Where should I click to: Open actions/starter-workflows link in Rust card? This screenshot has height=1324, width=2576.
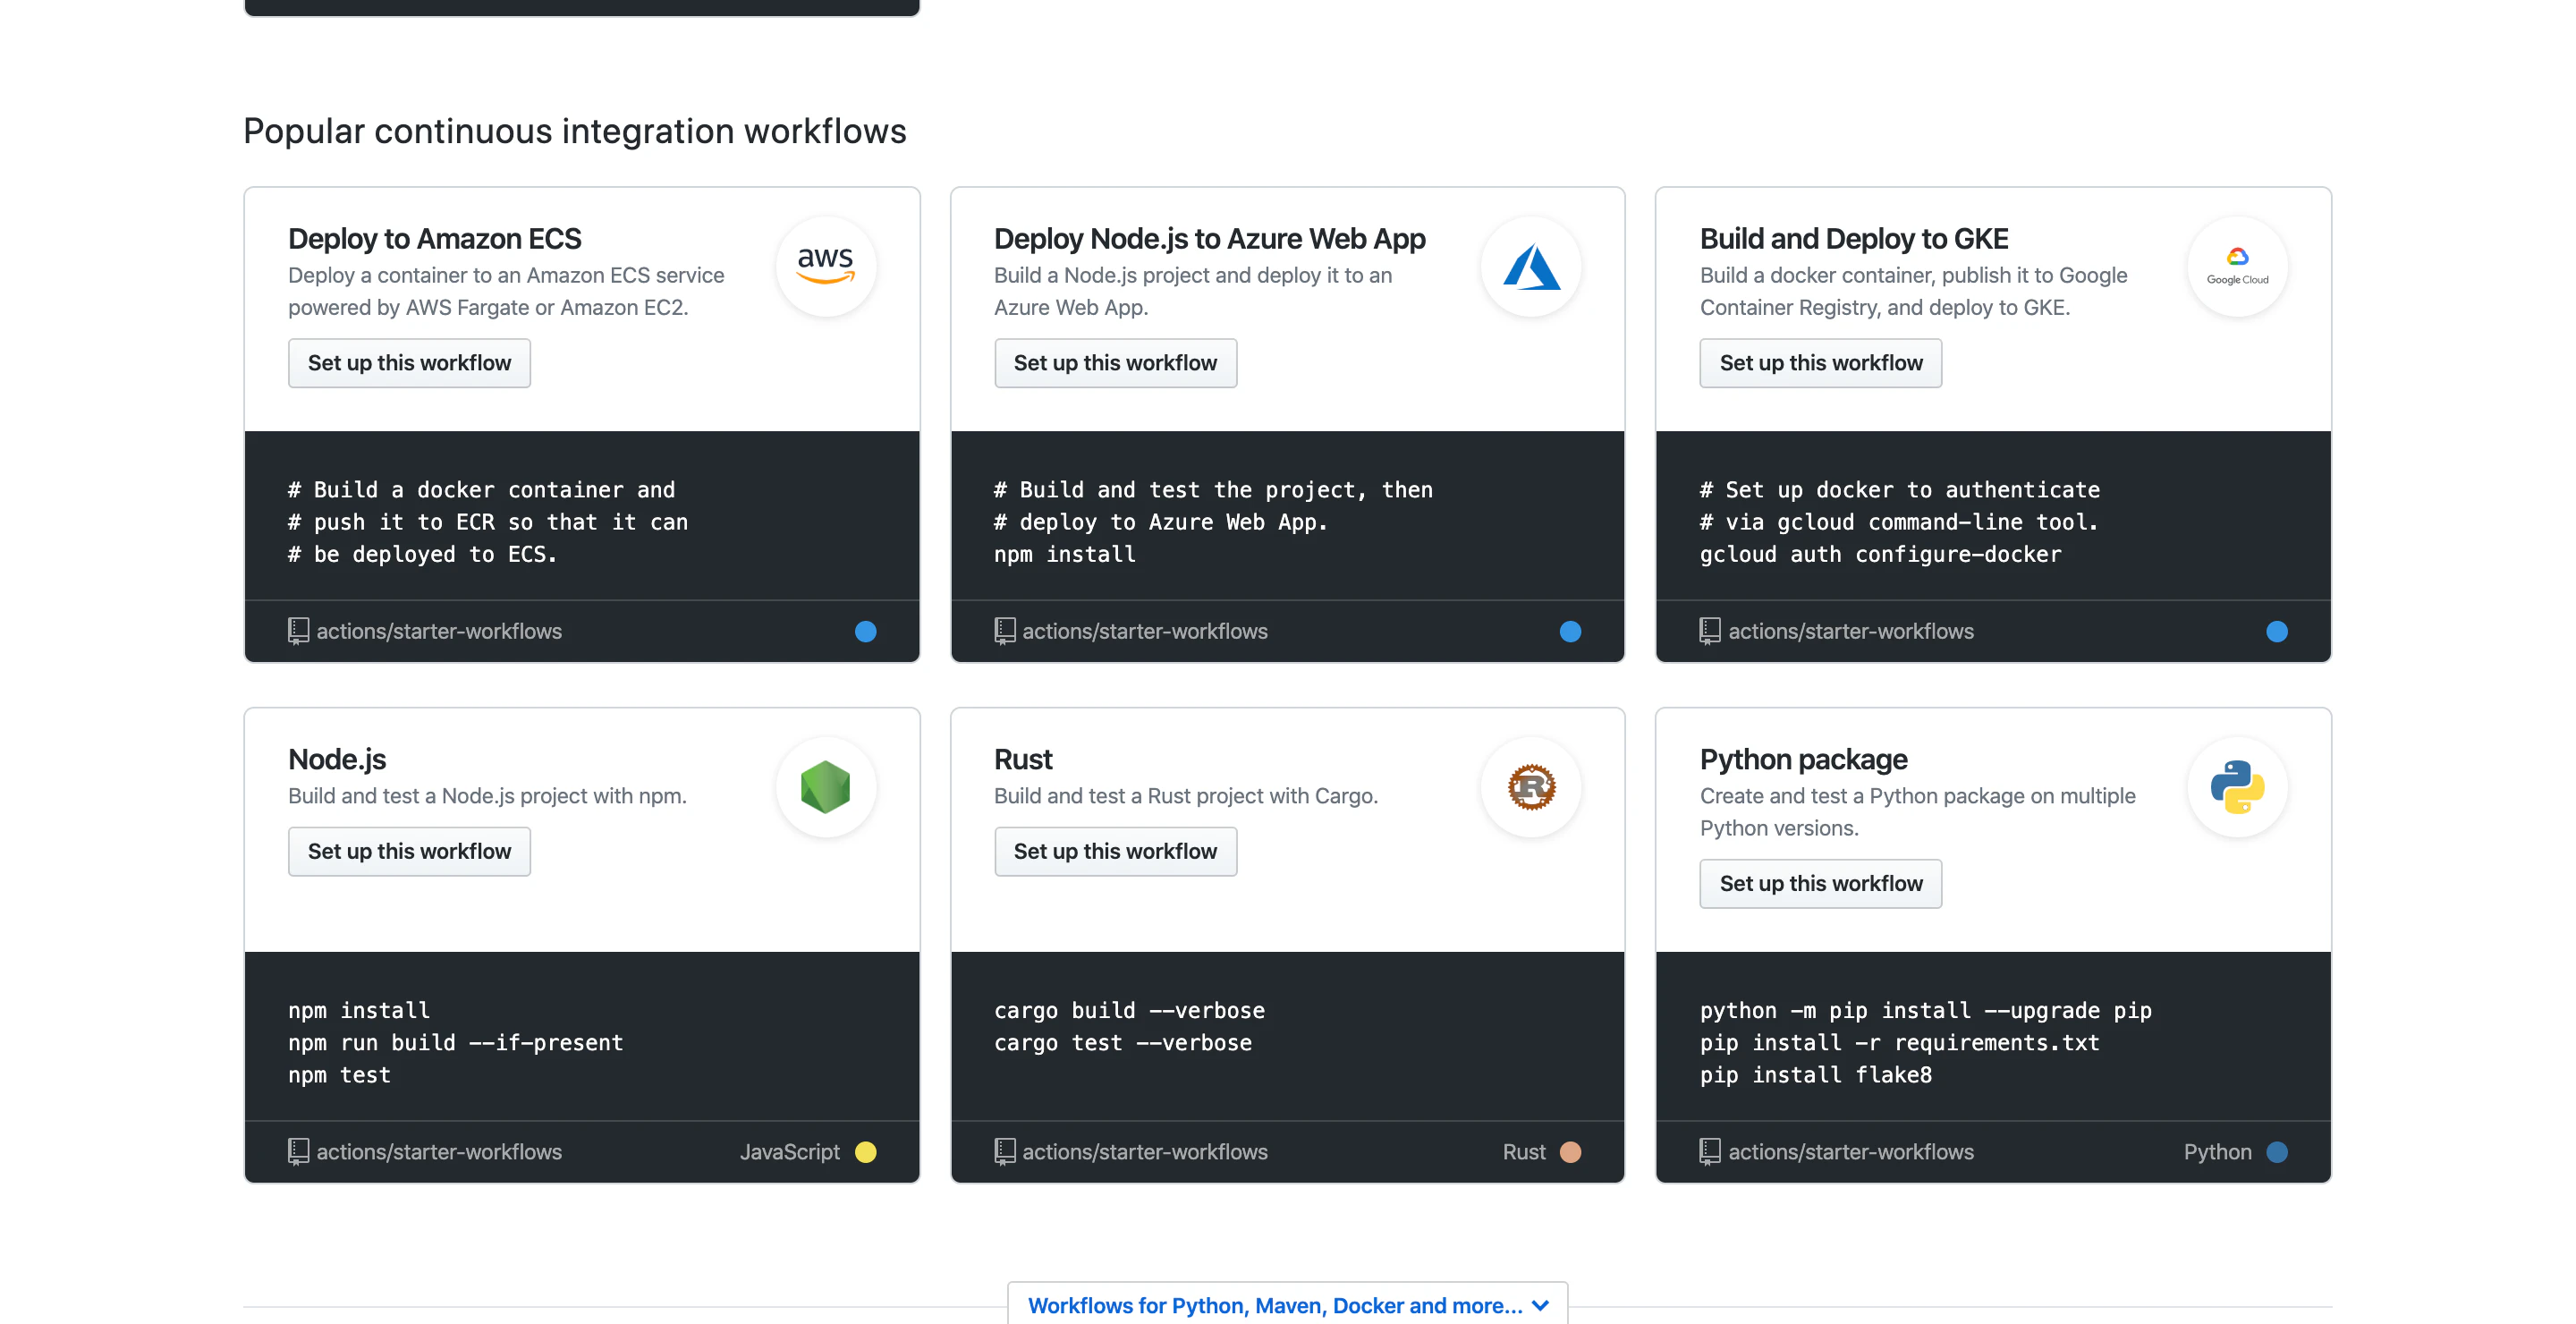pos(1145,1152)
